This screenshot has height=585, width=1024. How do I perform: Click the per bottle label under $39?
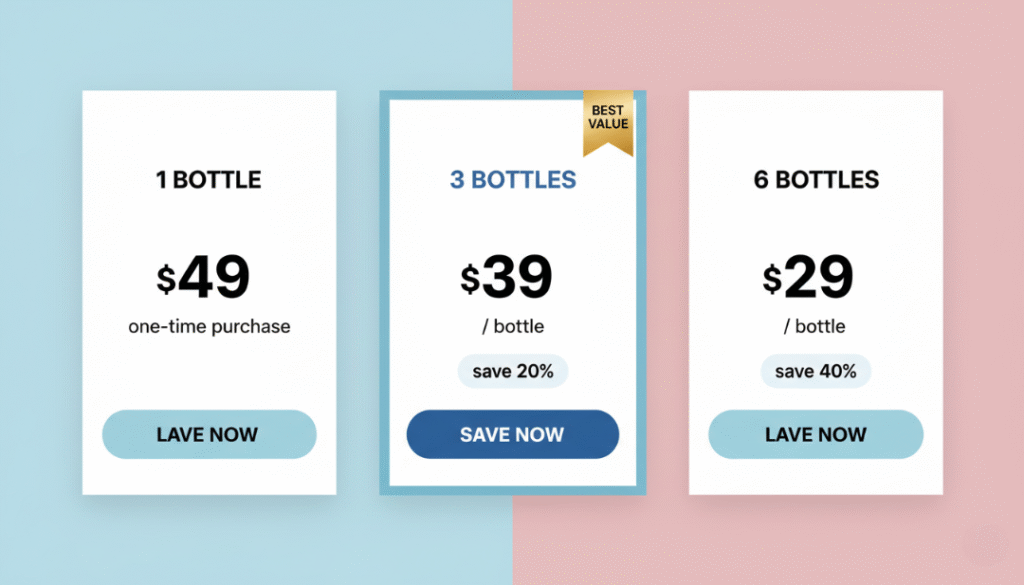tap(513, 327)
